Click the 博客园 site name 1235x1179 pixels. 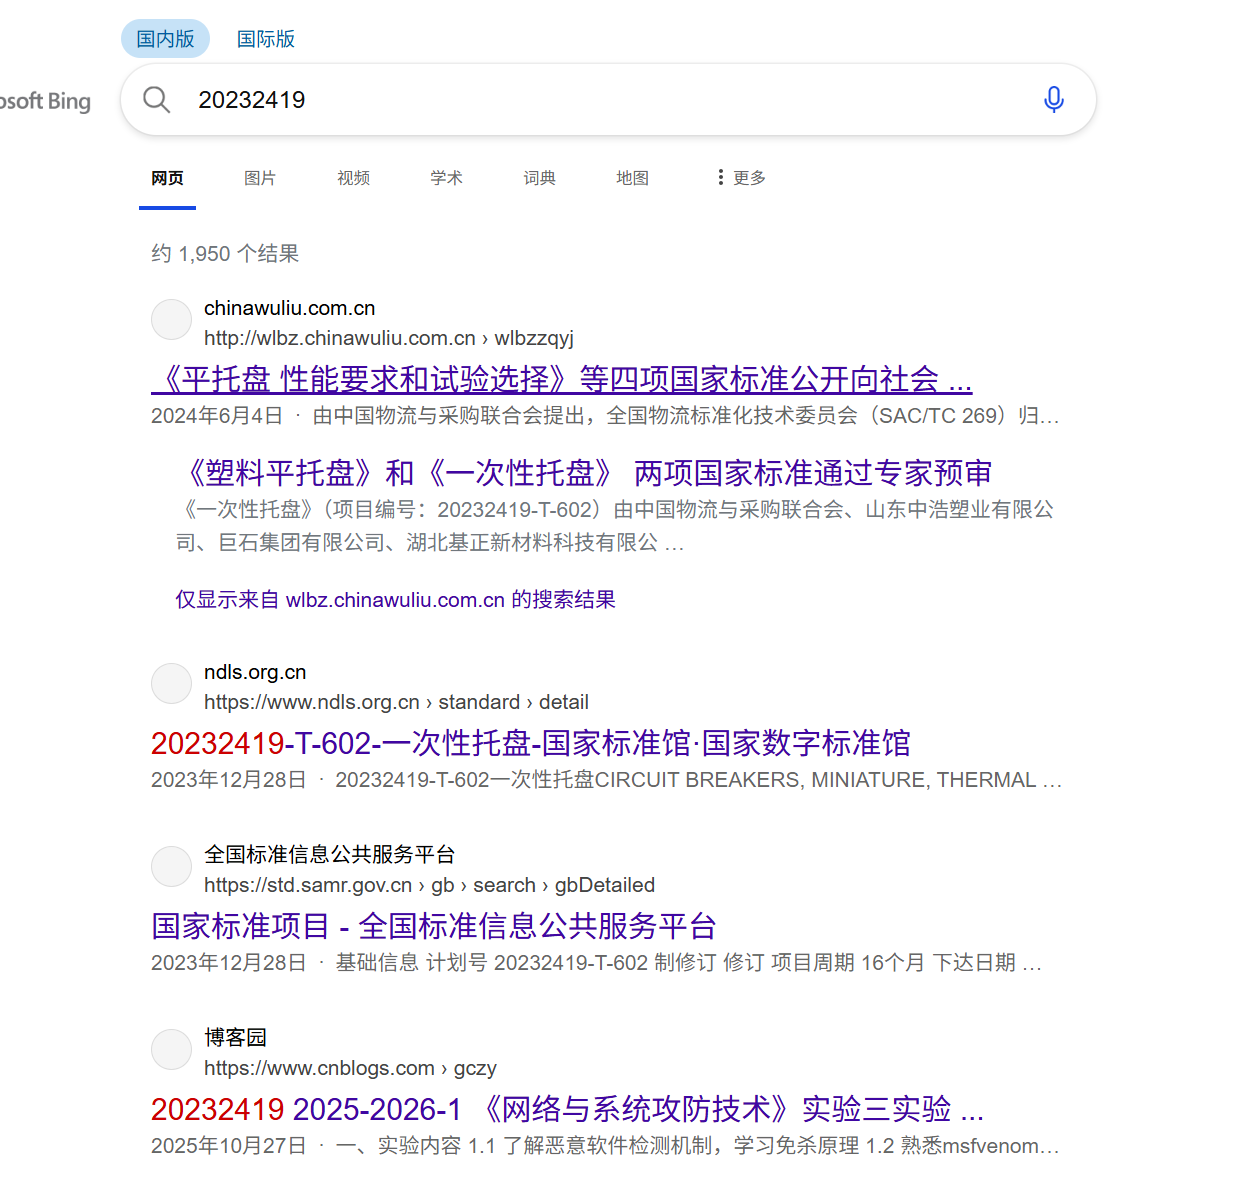coord(235,1037)
